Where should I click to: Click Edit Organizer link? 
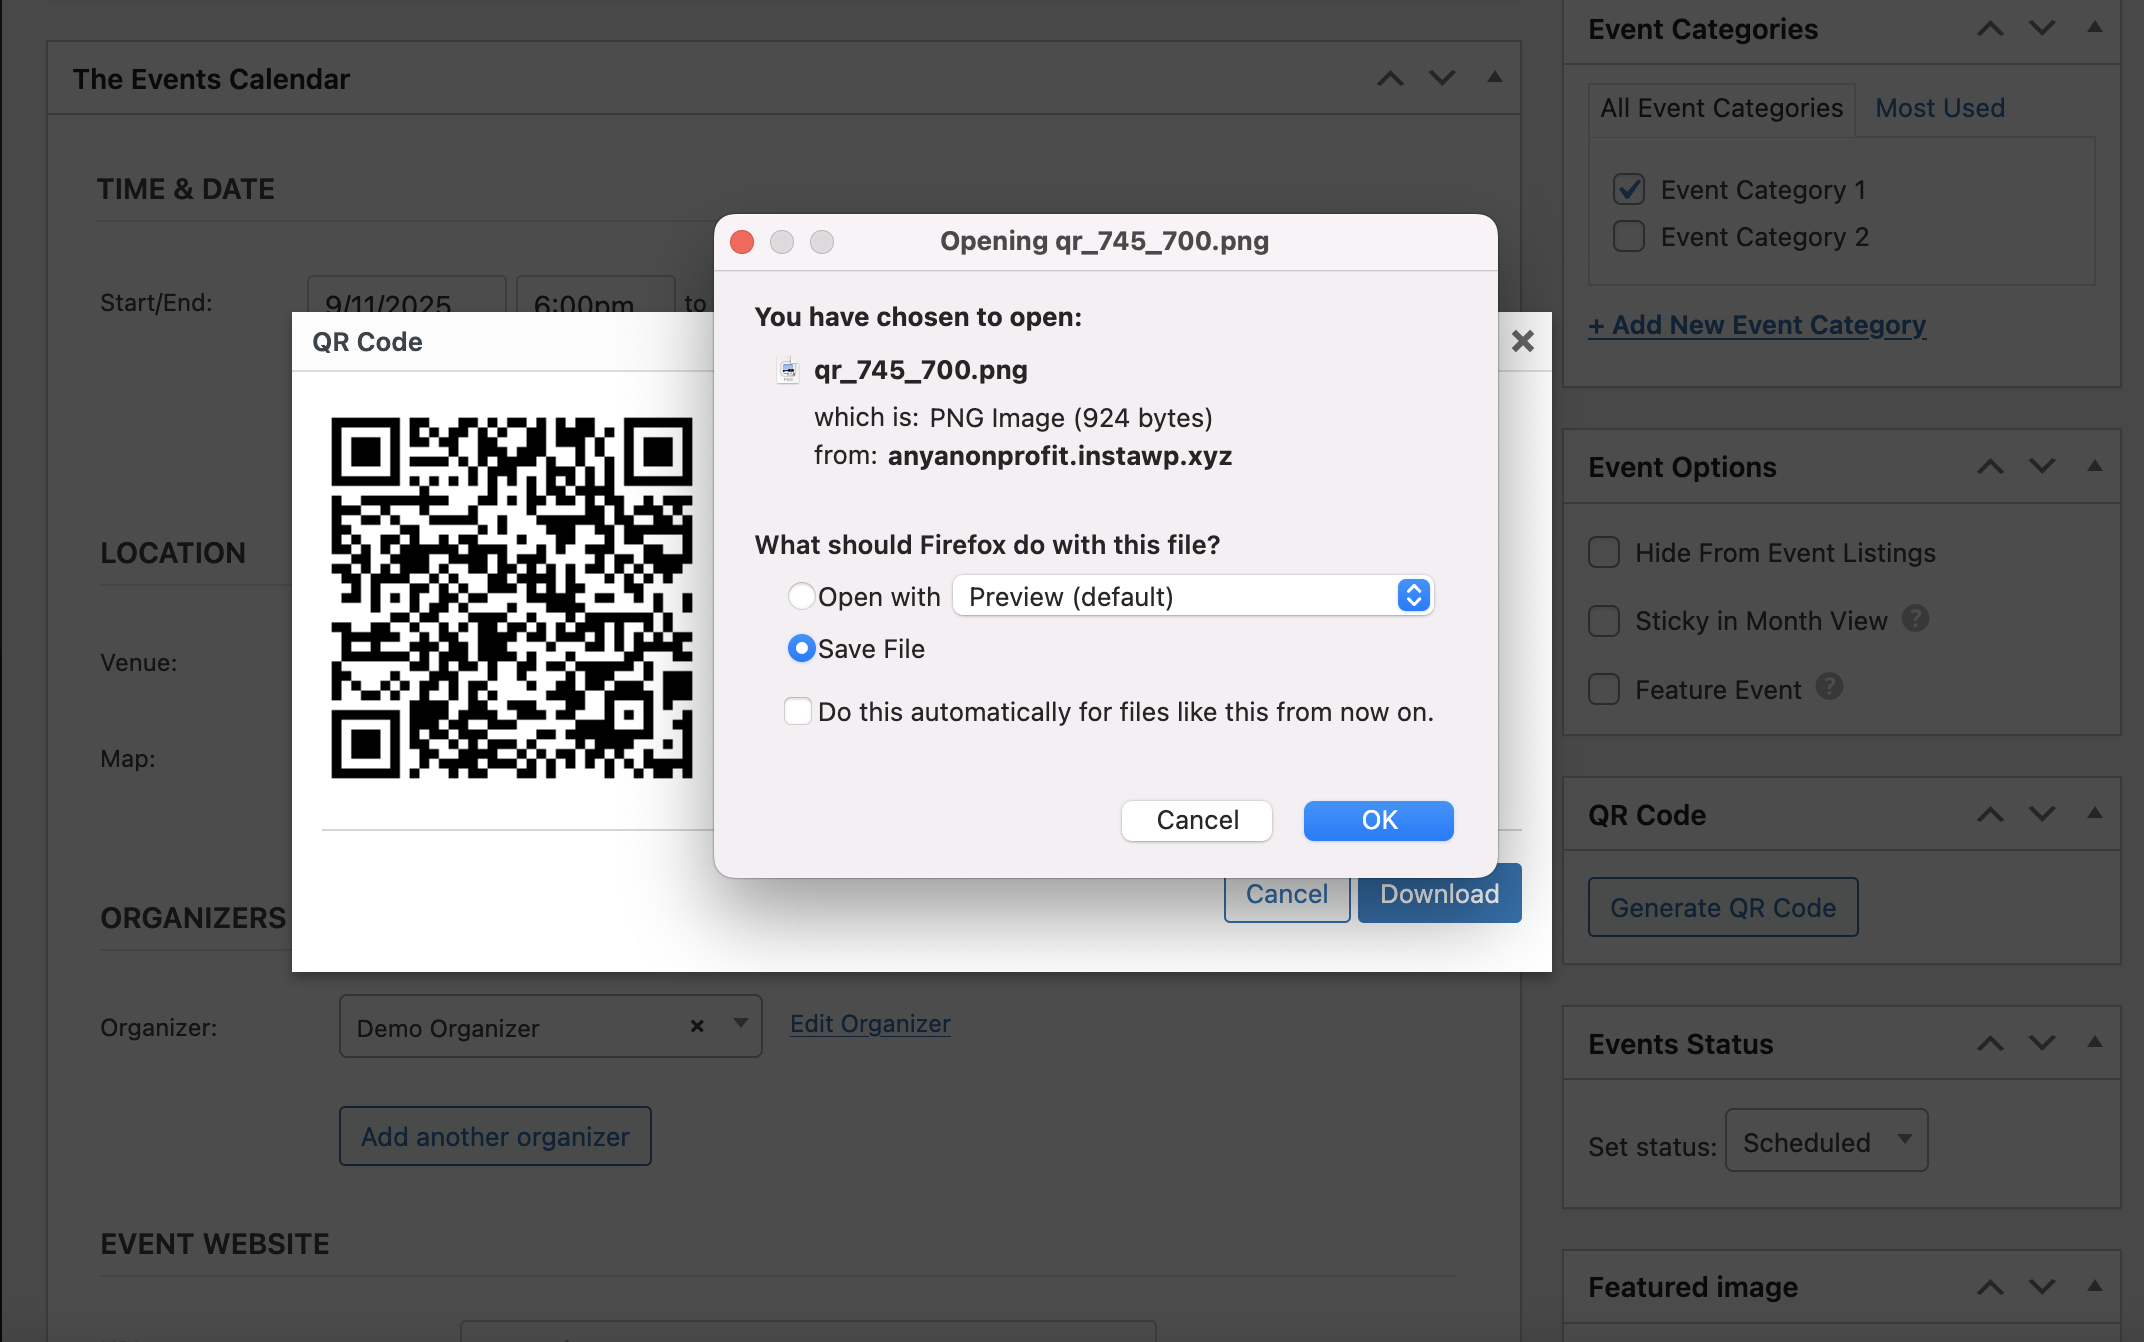(x=870, y=1024)
